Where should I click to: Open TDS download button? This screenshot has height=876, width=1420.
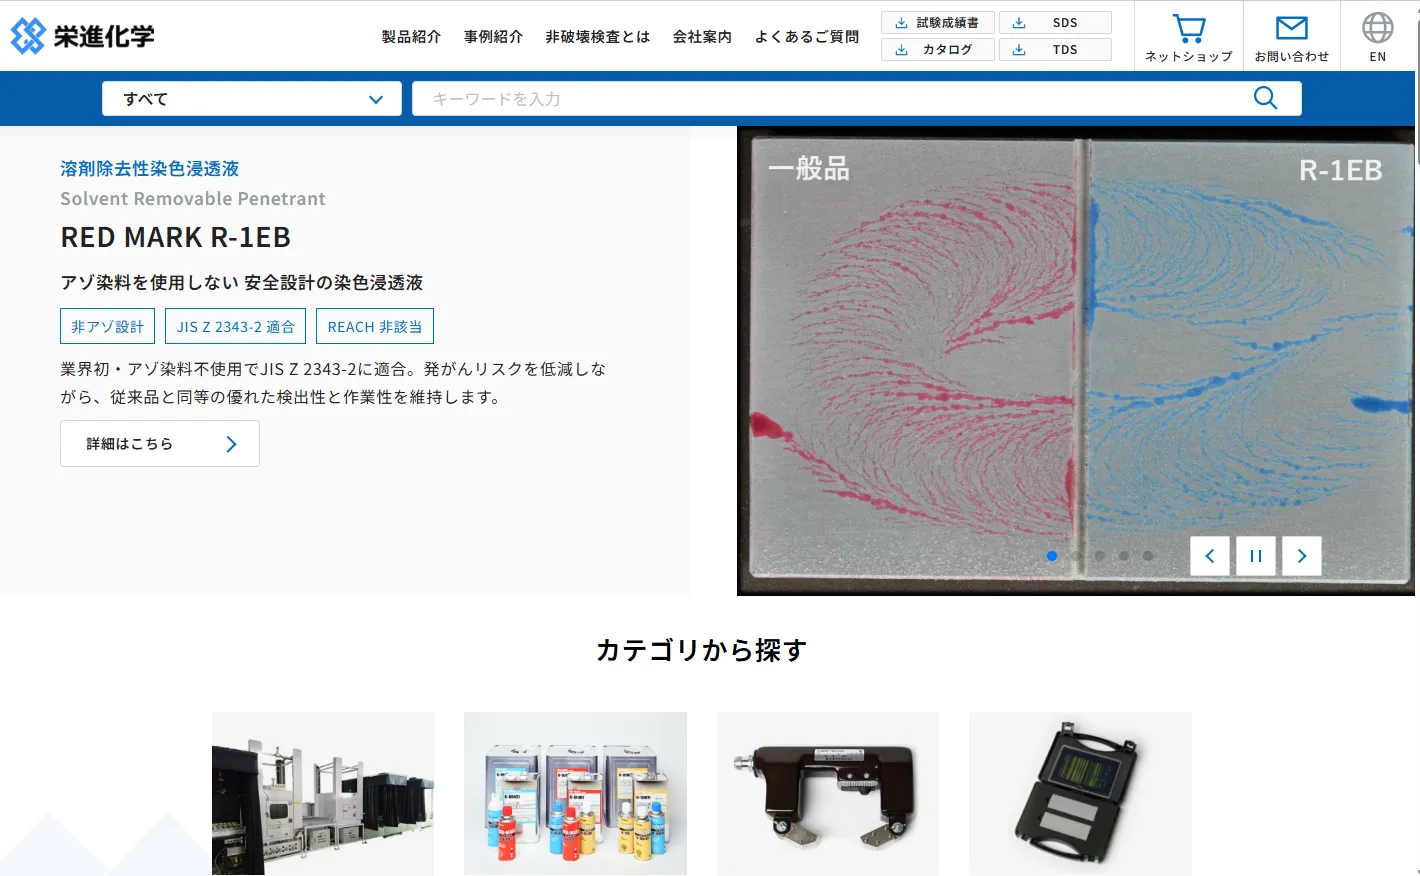(1055, 49)
